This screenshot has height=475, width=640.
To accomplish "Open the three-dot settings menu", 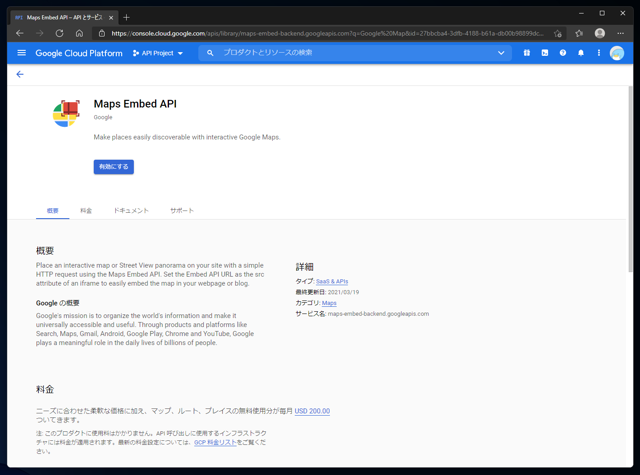I will pyautogui.click(x=599, y=53).
